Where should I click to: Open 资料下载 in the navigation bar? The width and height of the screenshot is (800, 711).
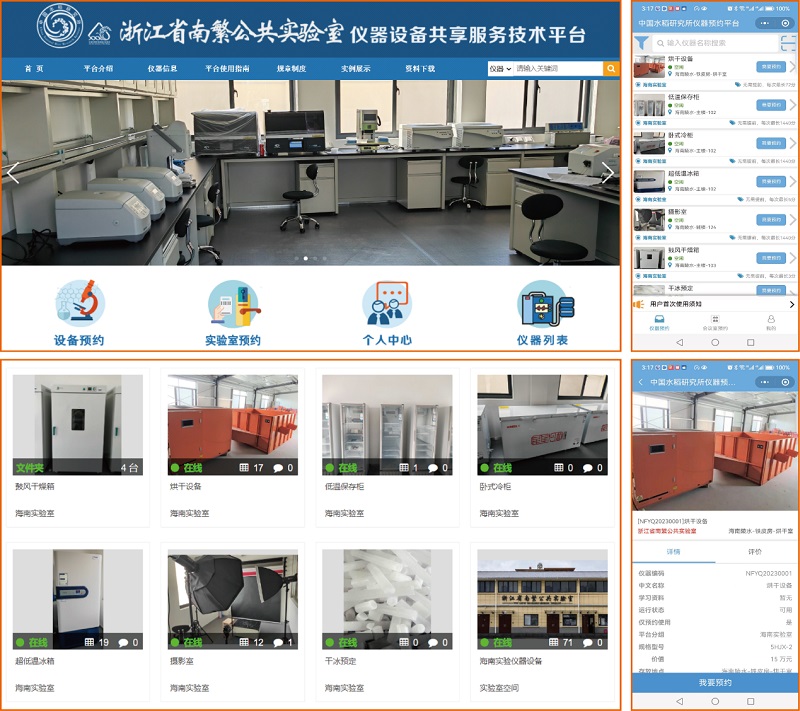(420, 68)
